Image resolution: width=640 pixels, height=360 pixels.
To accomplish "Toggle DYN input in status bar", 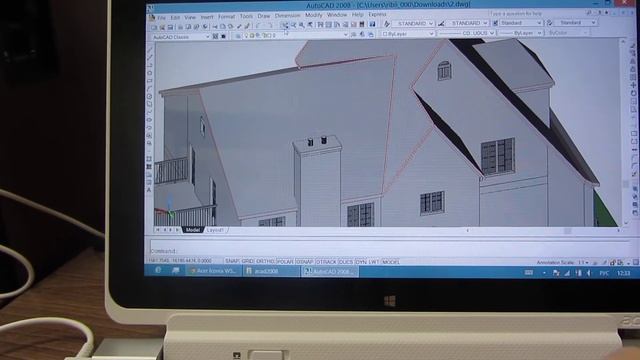I will (x=361, y=262).
